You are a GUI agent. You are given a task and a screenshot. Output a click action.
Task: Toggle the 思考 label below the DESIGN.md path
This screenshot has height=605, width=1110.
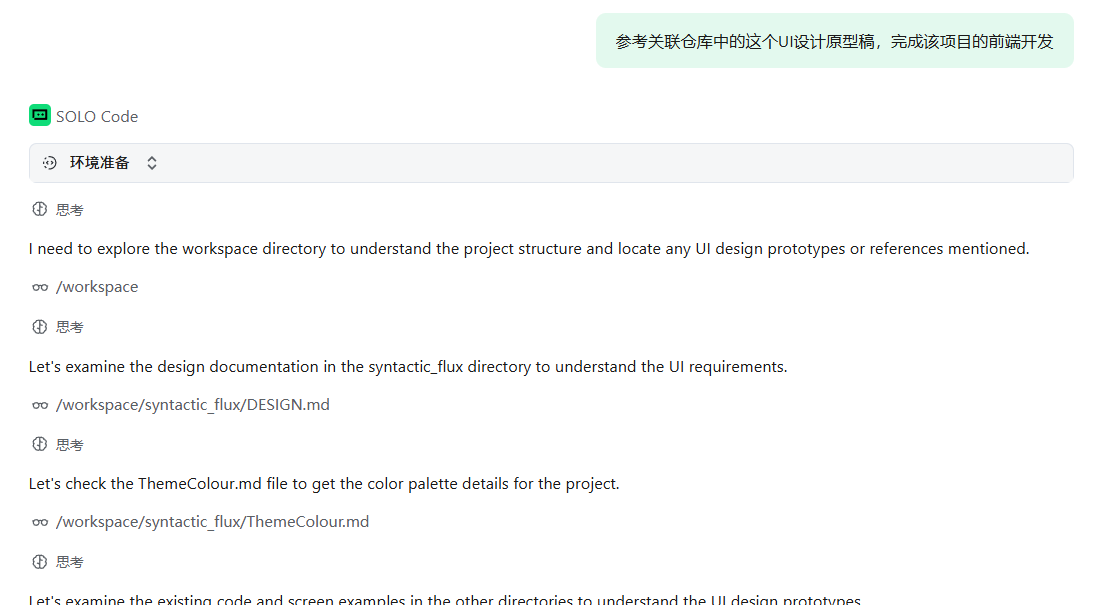coord(70,445)
